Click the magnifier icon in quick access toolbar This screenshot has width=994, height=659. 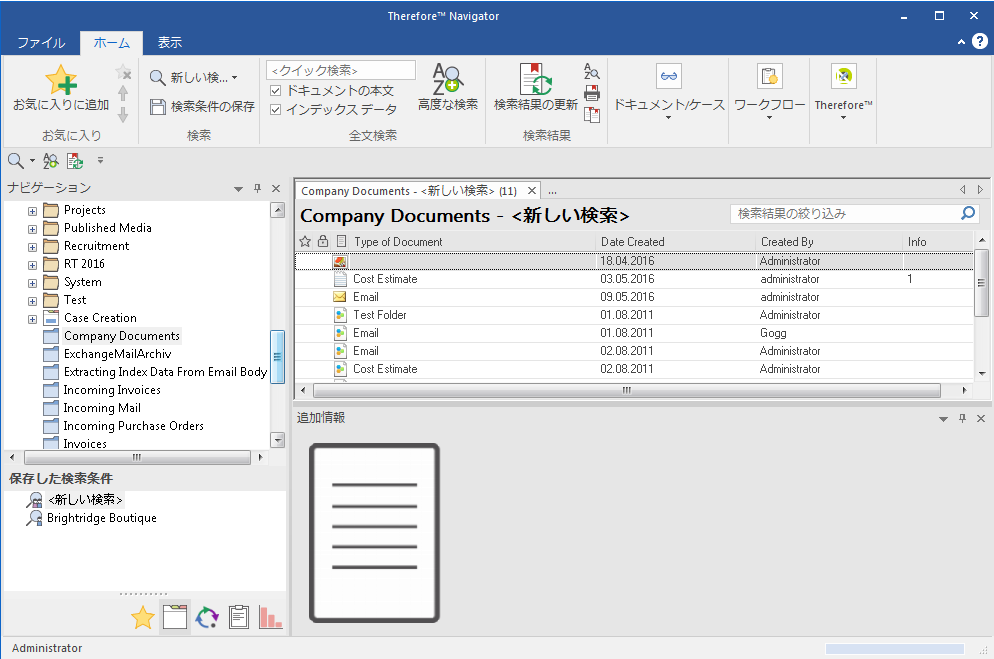click(x=16, y=161)
